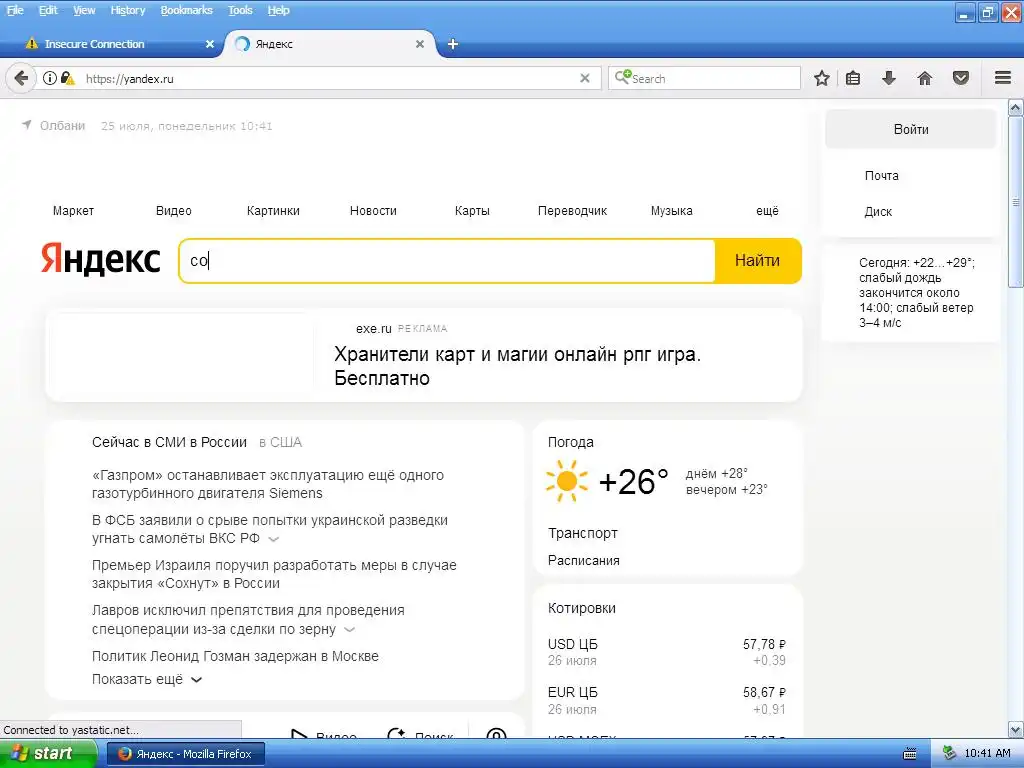Viewport: 1024px width, 768px height.
Task: Click the insecure lock warning icon
Action: [67, 78]
